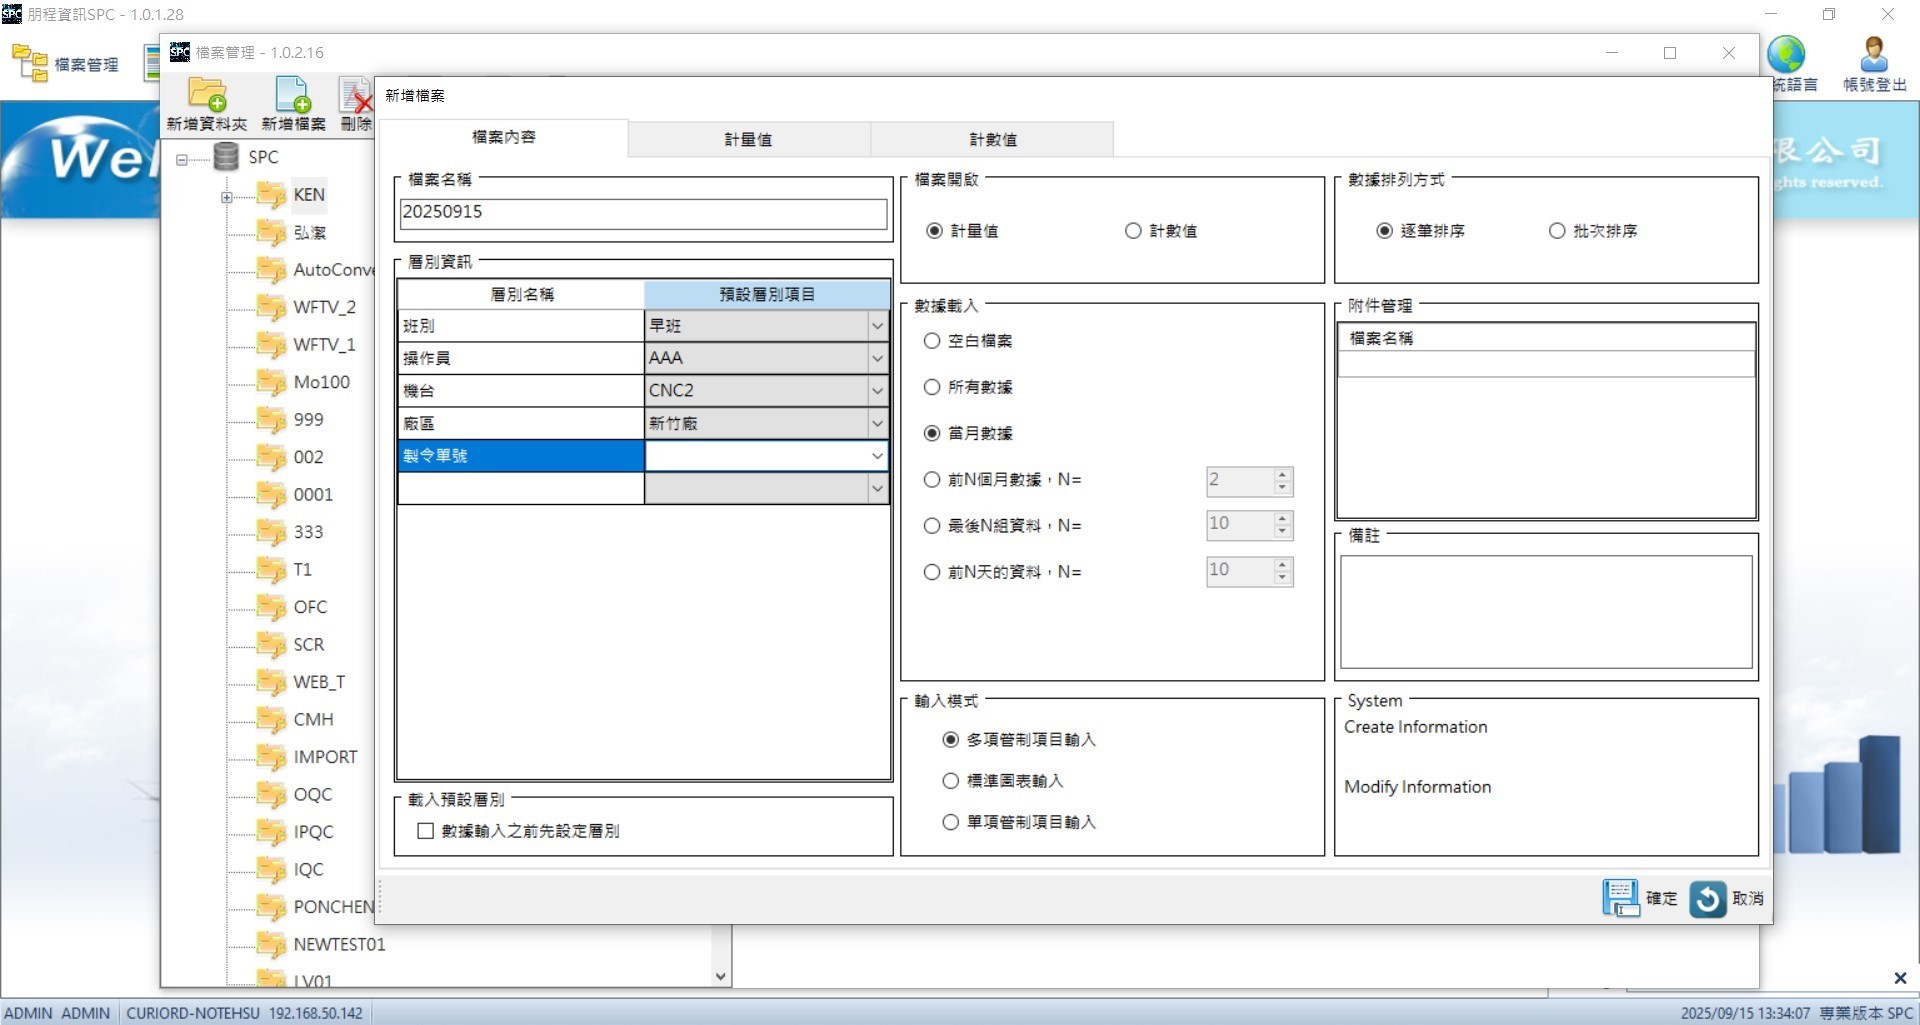Click the 檔案名稱 input showing 20250915

[642, 212]
